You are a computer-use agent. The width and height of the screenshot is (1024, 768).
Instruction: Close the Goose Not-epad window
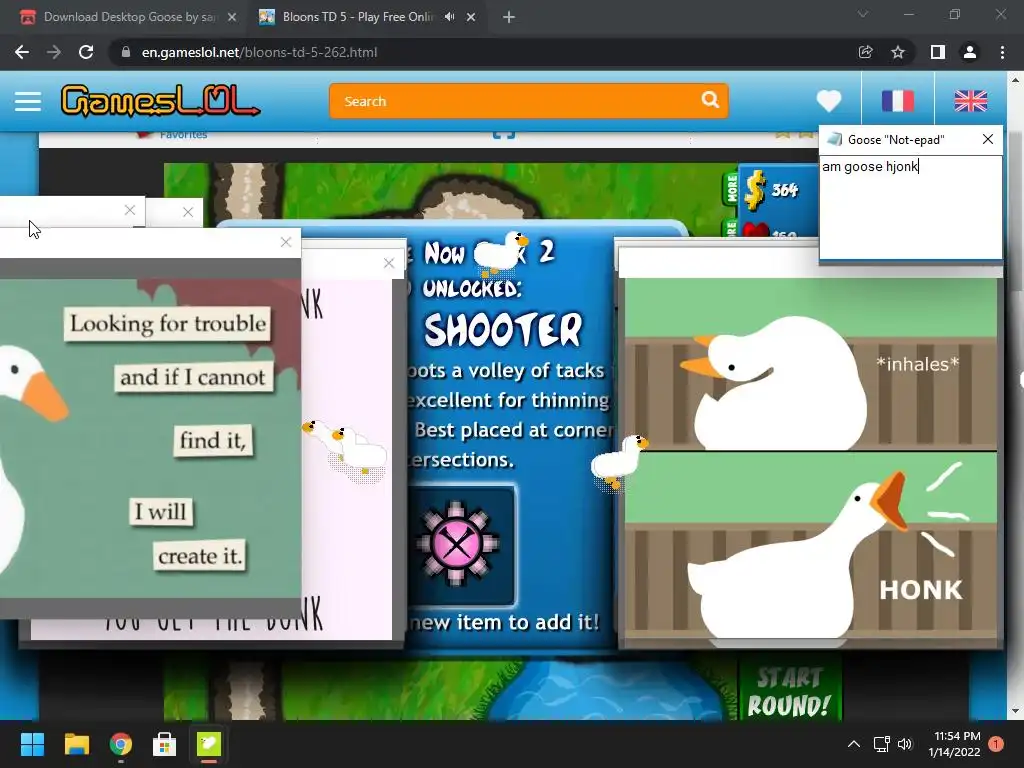click(x=987, y=139)
